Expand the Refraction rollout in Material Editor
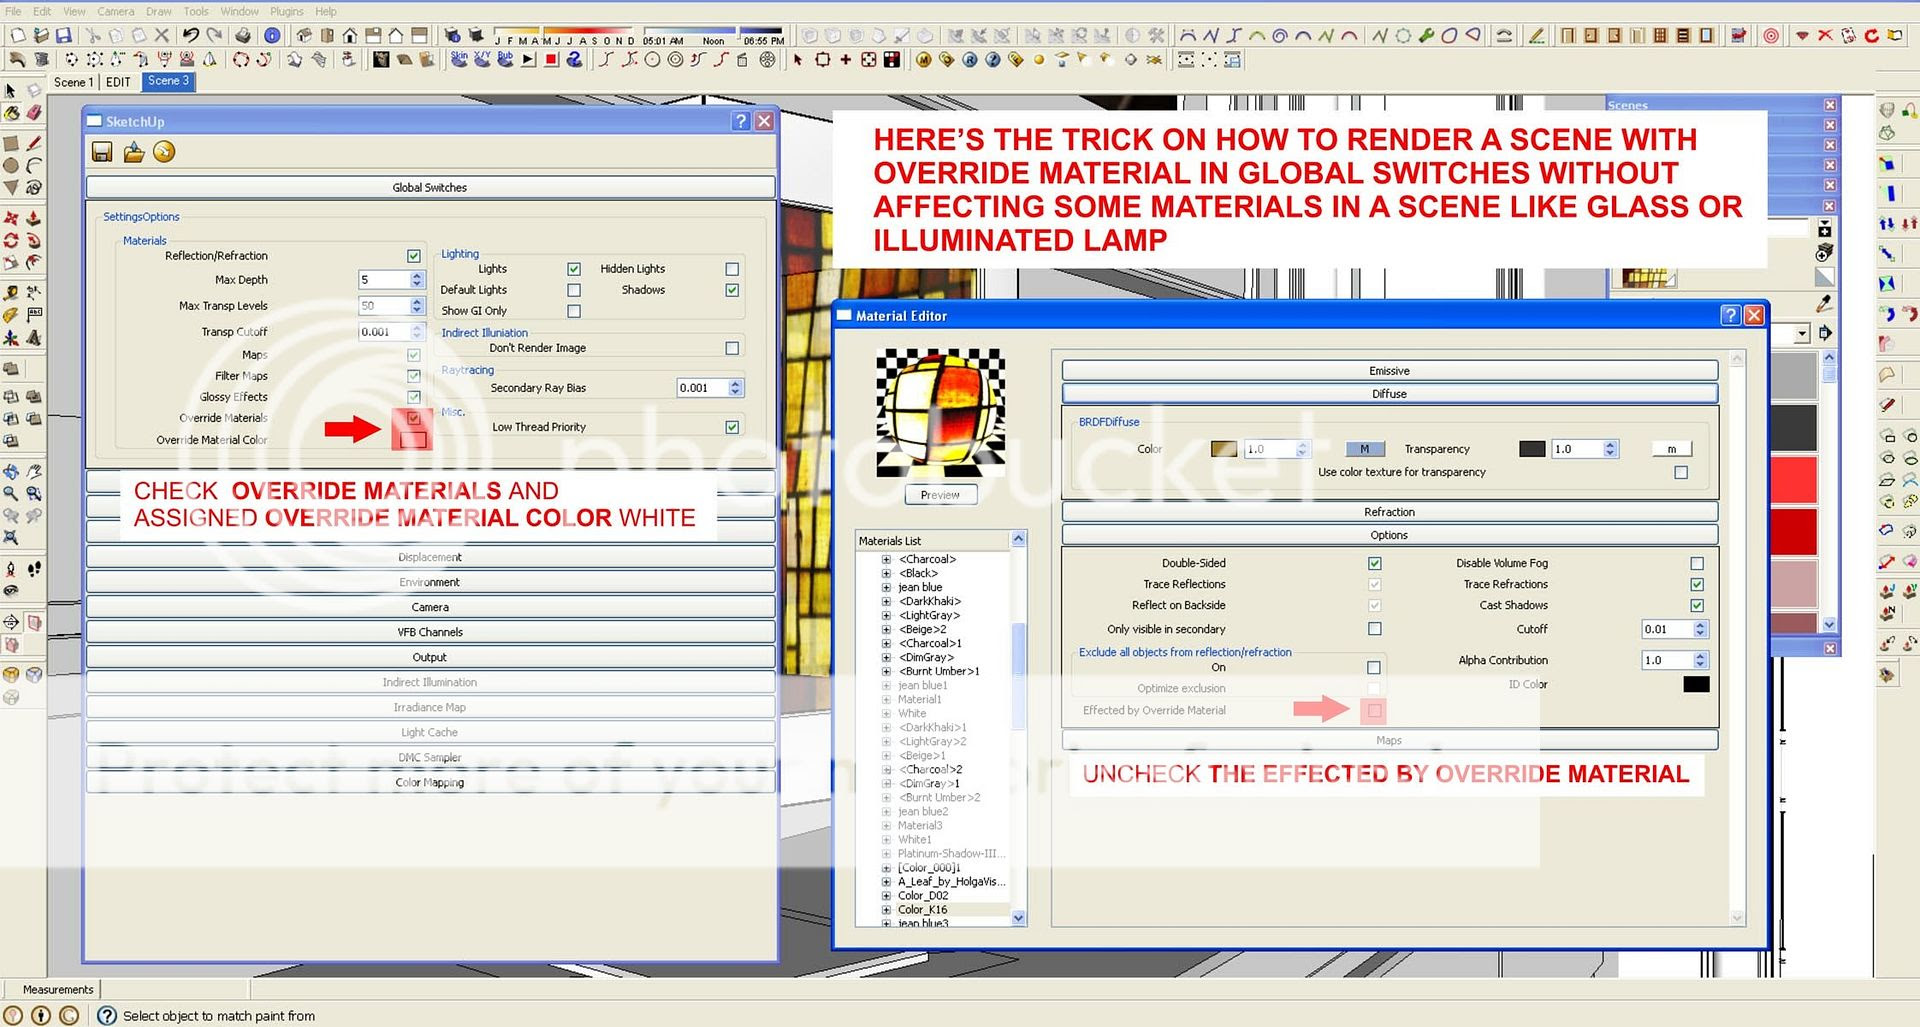This screenshot has height=1027, width=1920. pyautogui.click(x=1389, y=511)
